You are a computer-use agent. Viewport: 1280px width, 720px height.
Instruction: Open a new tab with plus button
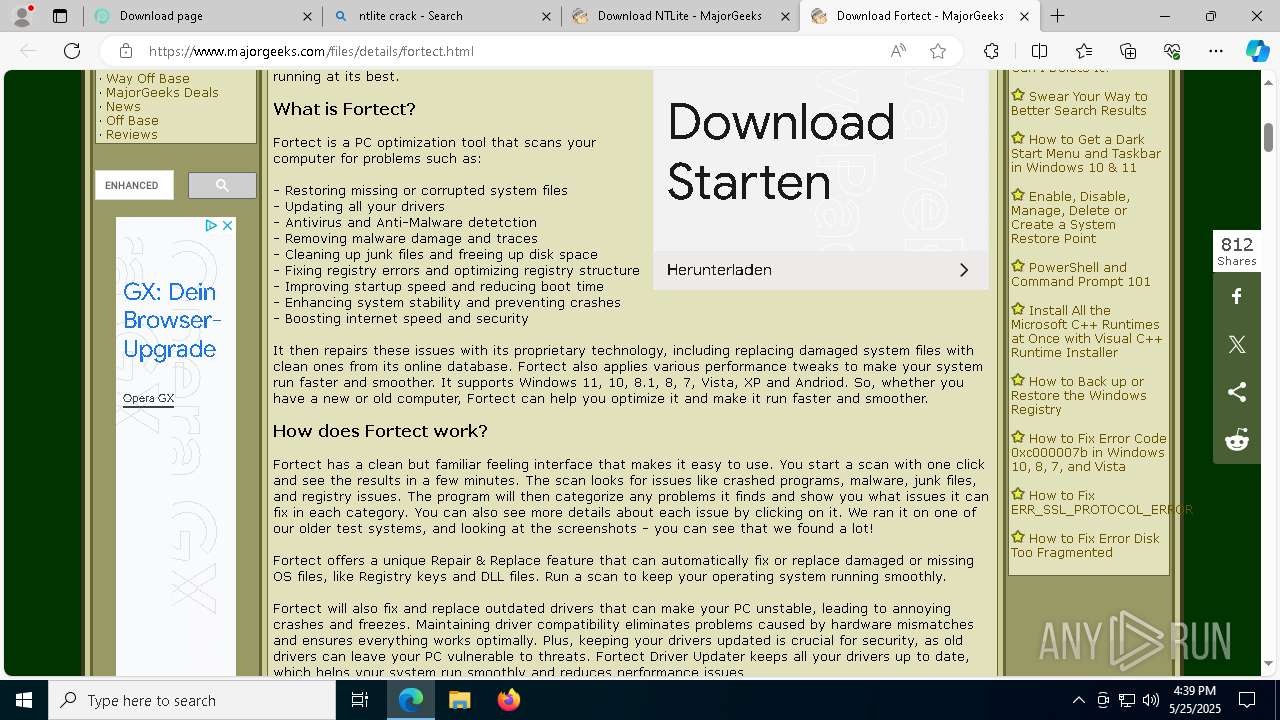tap(1057, 16)
